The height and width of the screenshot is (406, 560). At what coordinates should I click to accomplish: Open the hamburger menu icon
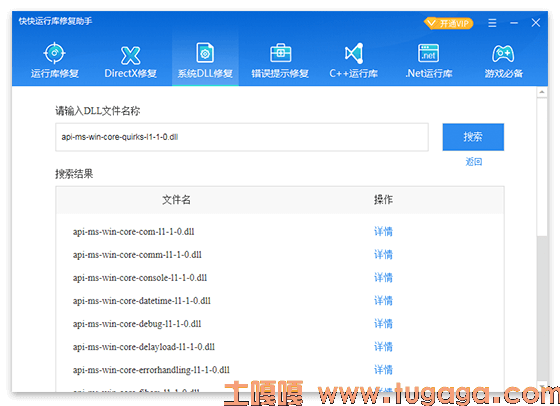tap(492, 23)
